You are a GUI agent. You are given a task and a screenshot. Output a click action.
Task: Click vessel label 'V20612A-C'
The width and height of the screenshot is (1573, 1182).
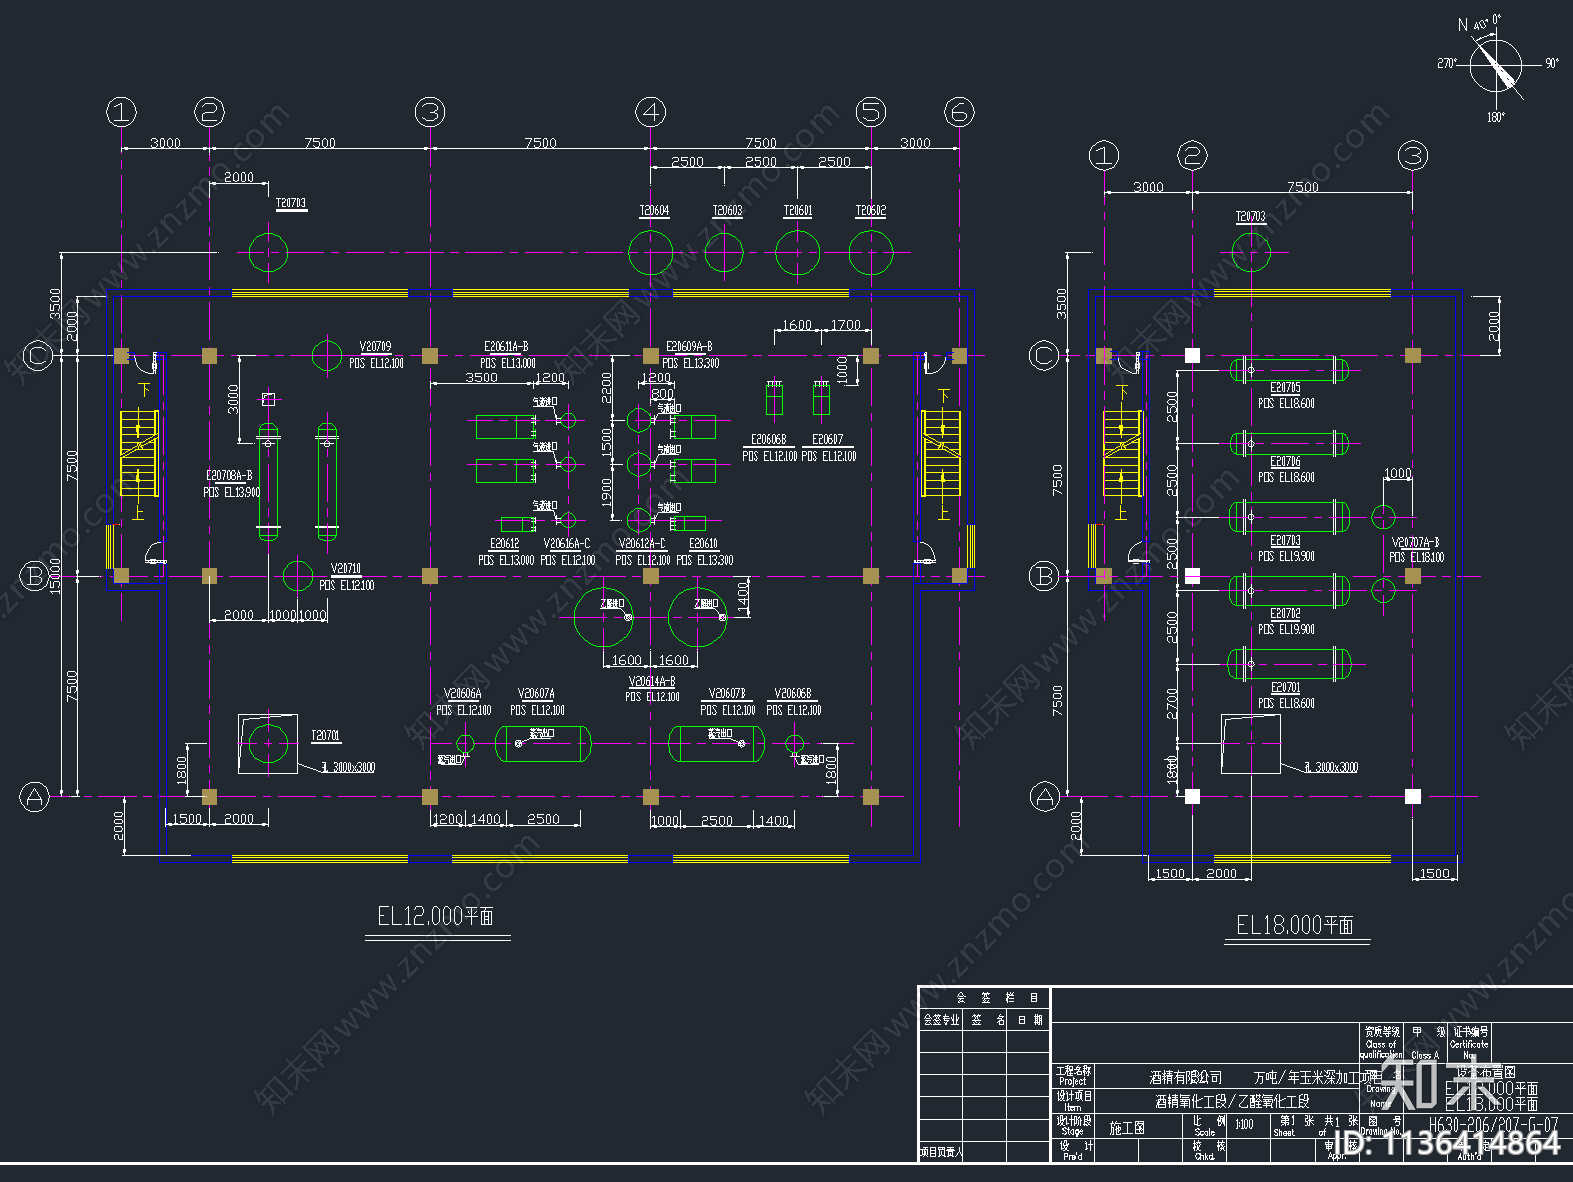[x=642, y=544]
